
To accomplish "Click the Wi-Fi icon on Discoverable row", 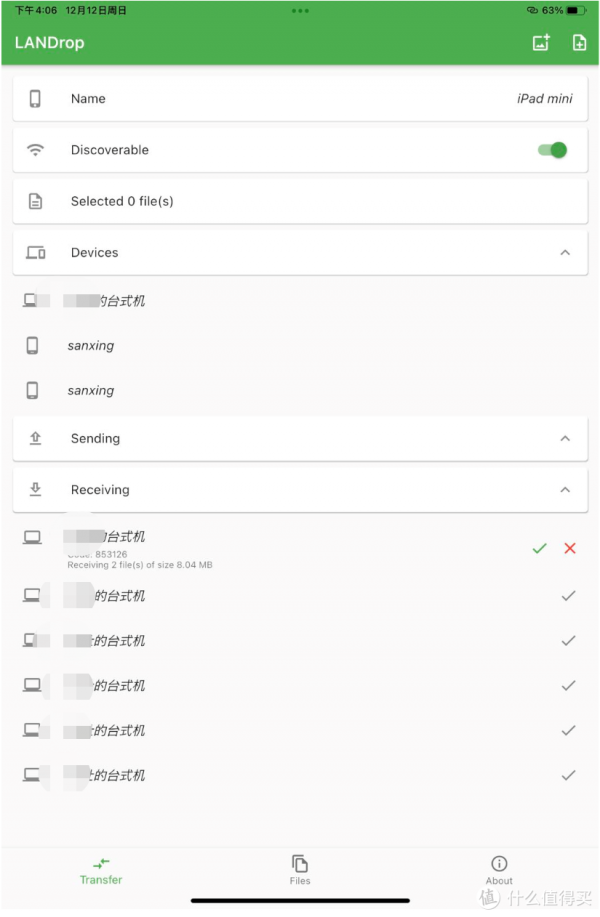I will [36, 149].
